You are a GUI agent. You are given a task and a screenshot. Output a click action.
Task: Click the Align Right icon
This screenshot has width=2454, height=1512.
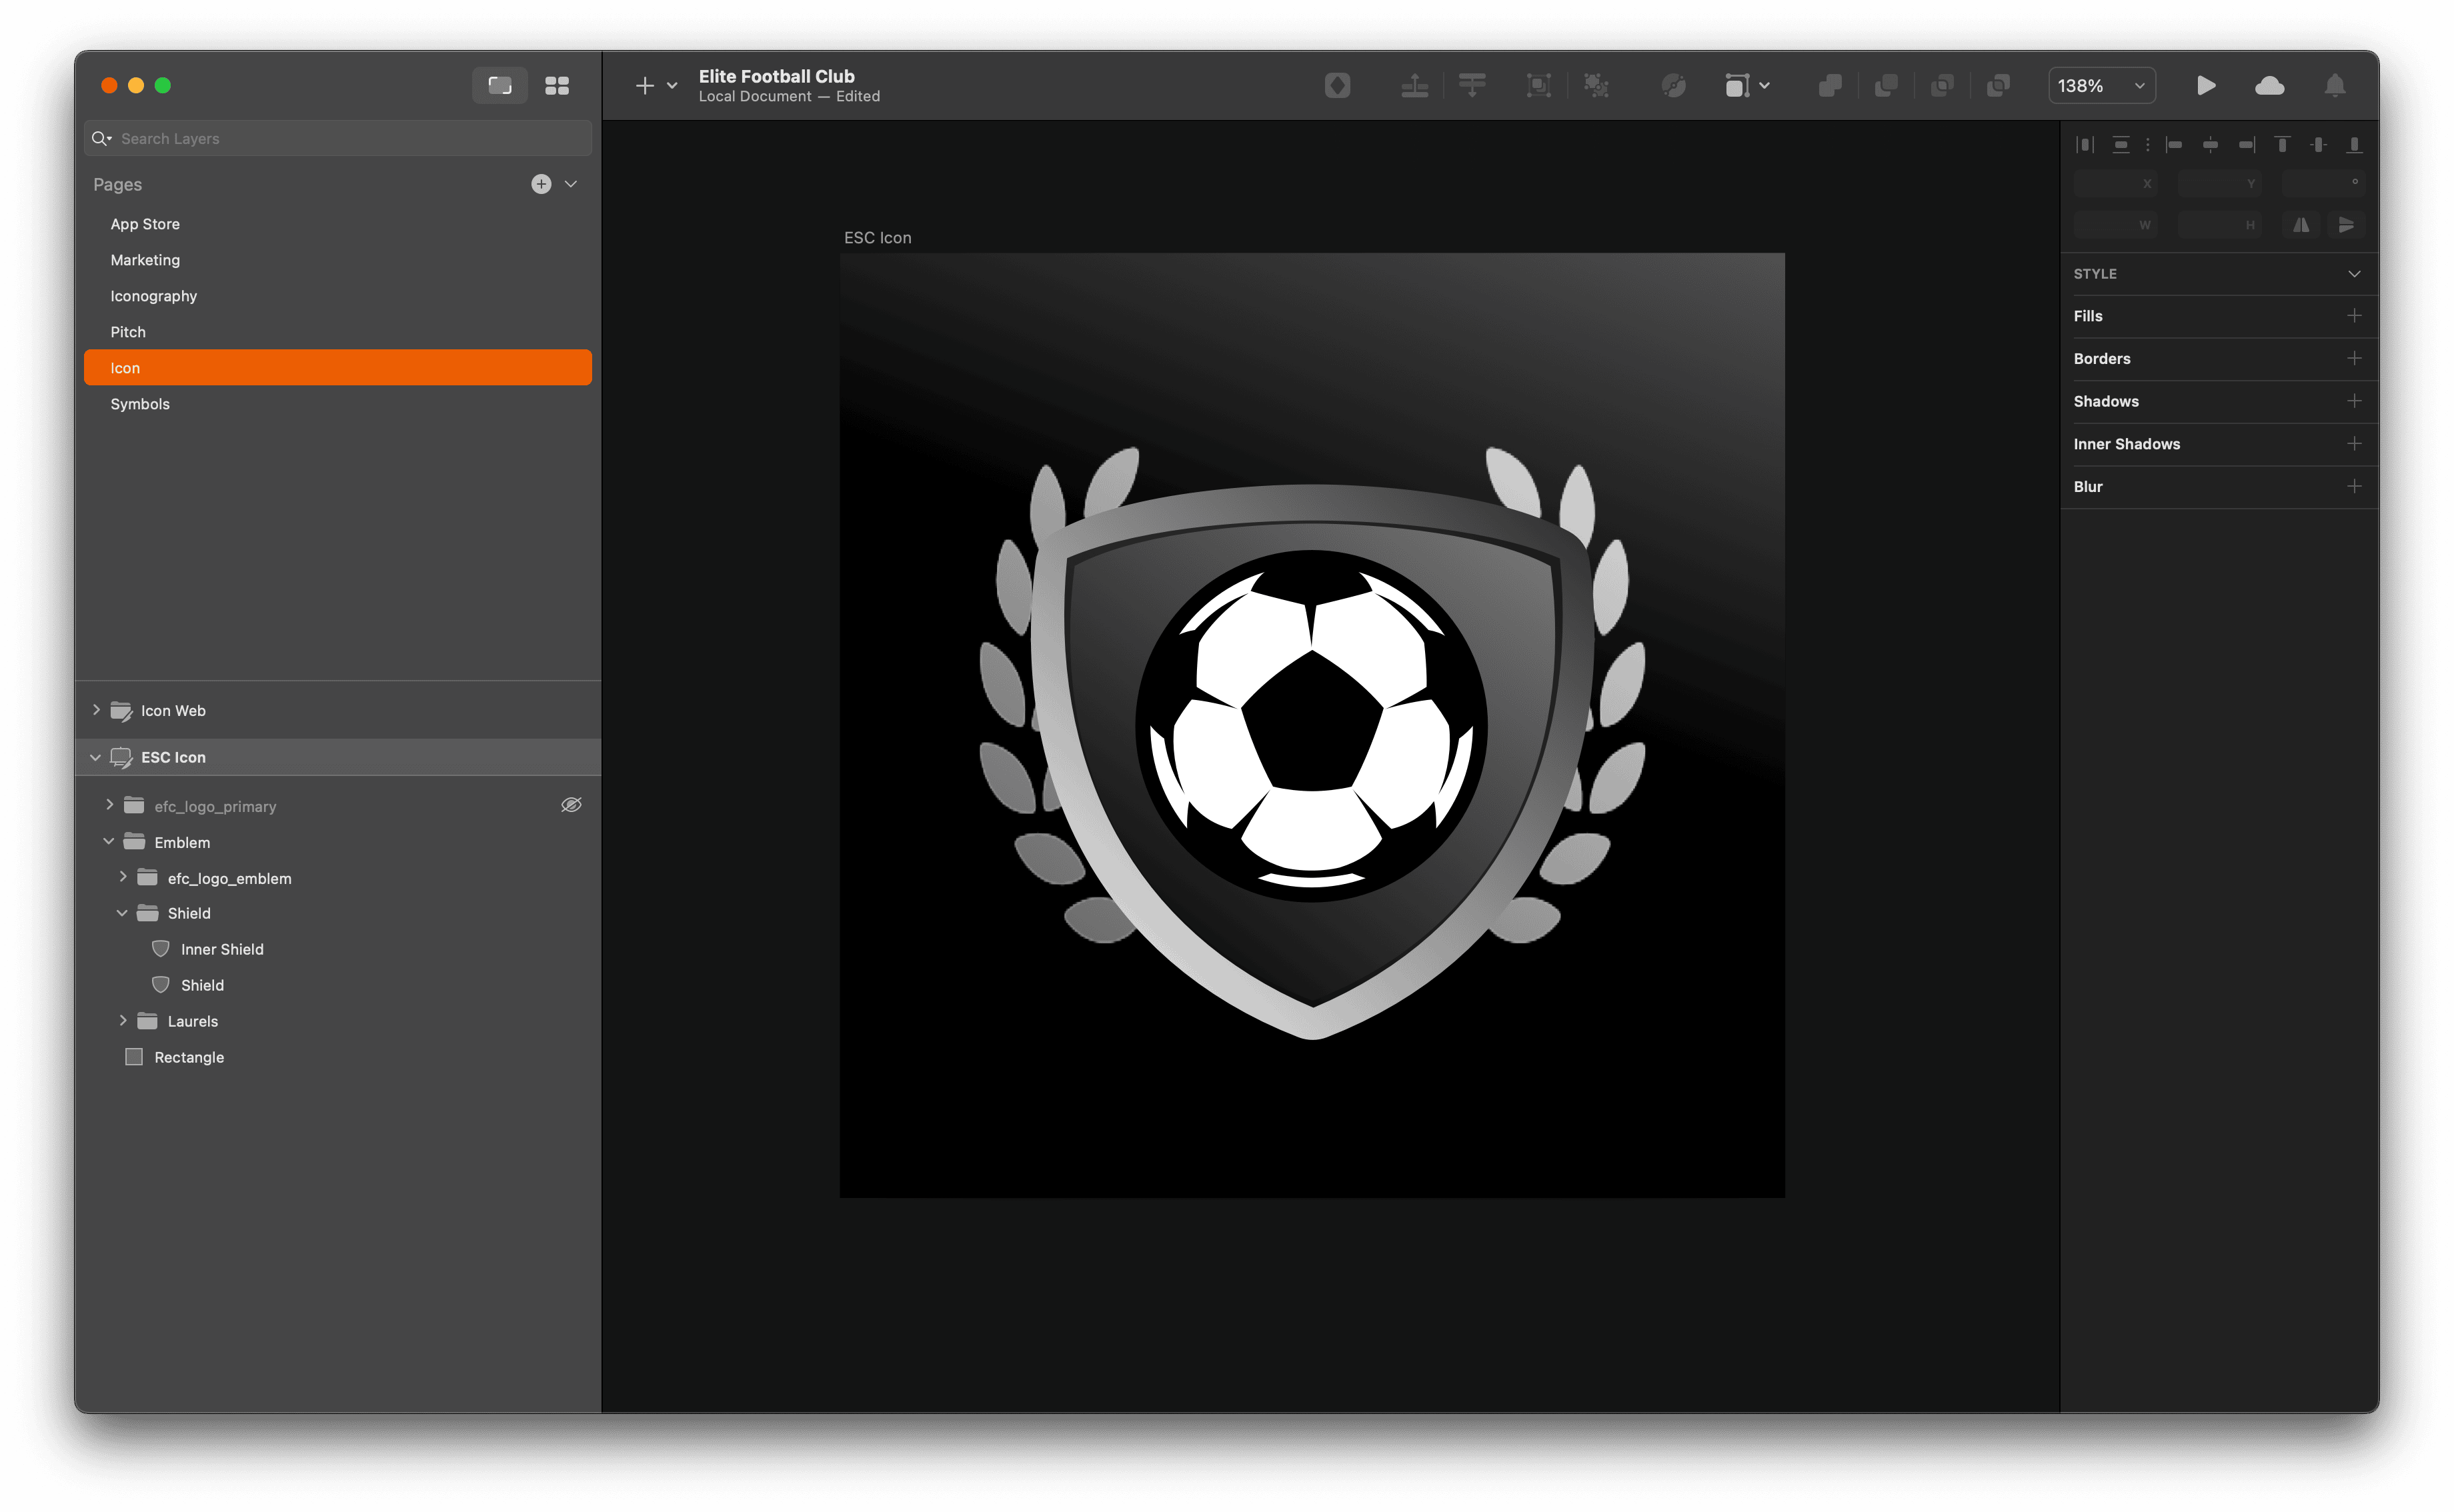tap(2246, 145)
